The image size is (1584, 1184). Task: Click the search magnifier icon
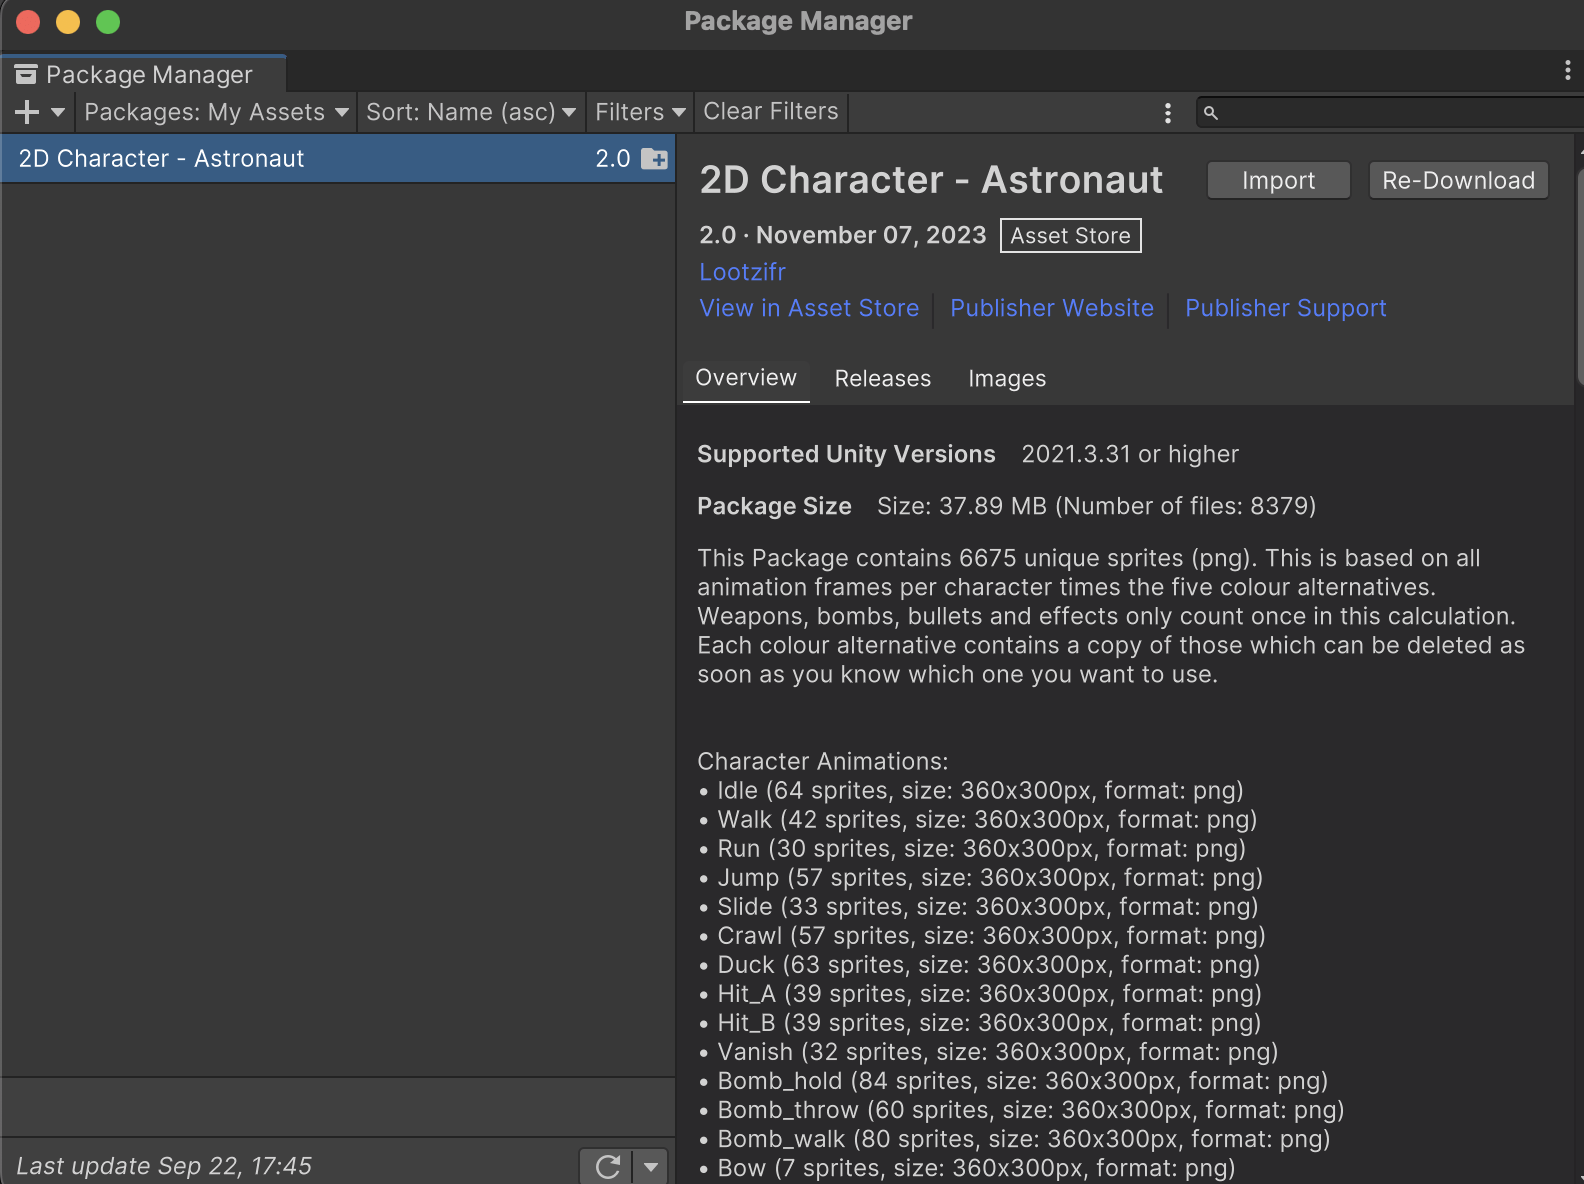pos(1211,113)
